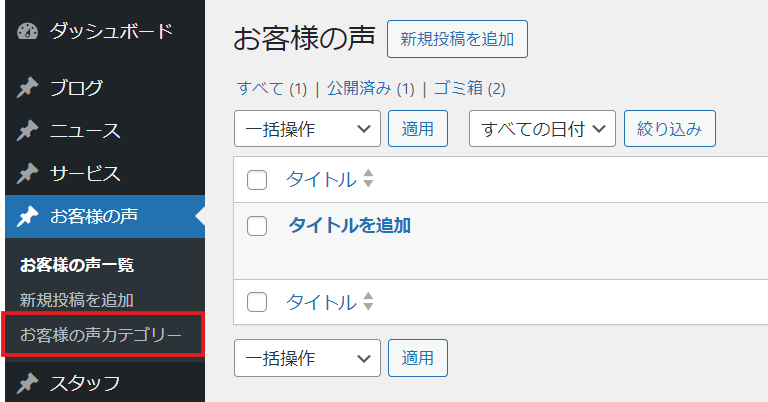
Task: Click the 絞り込み filter button
Action: [670, 129]
